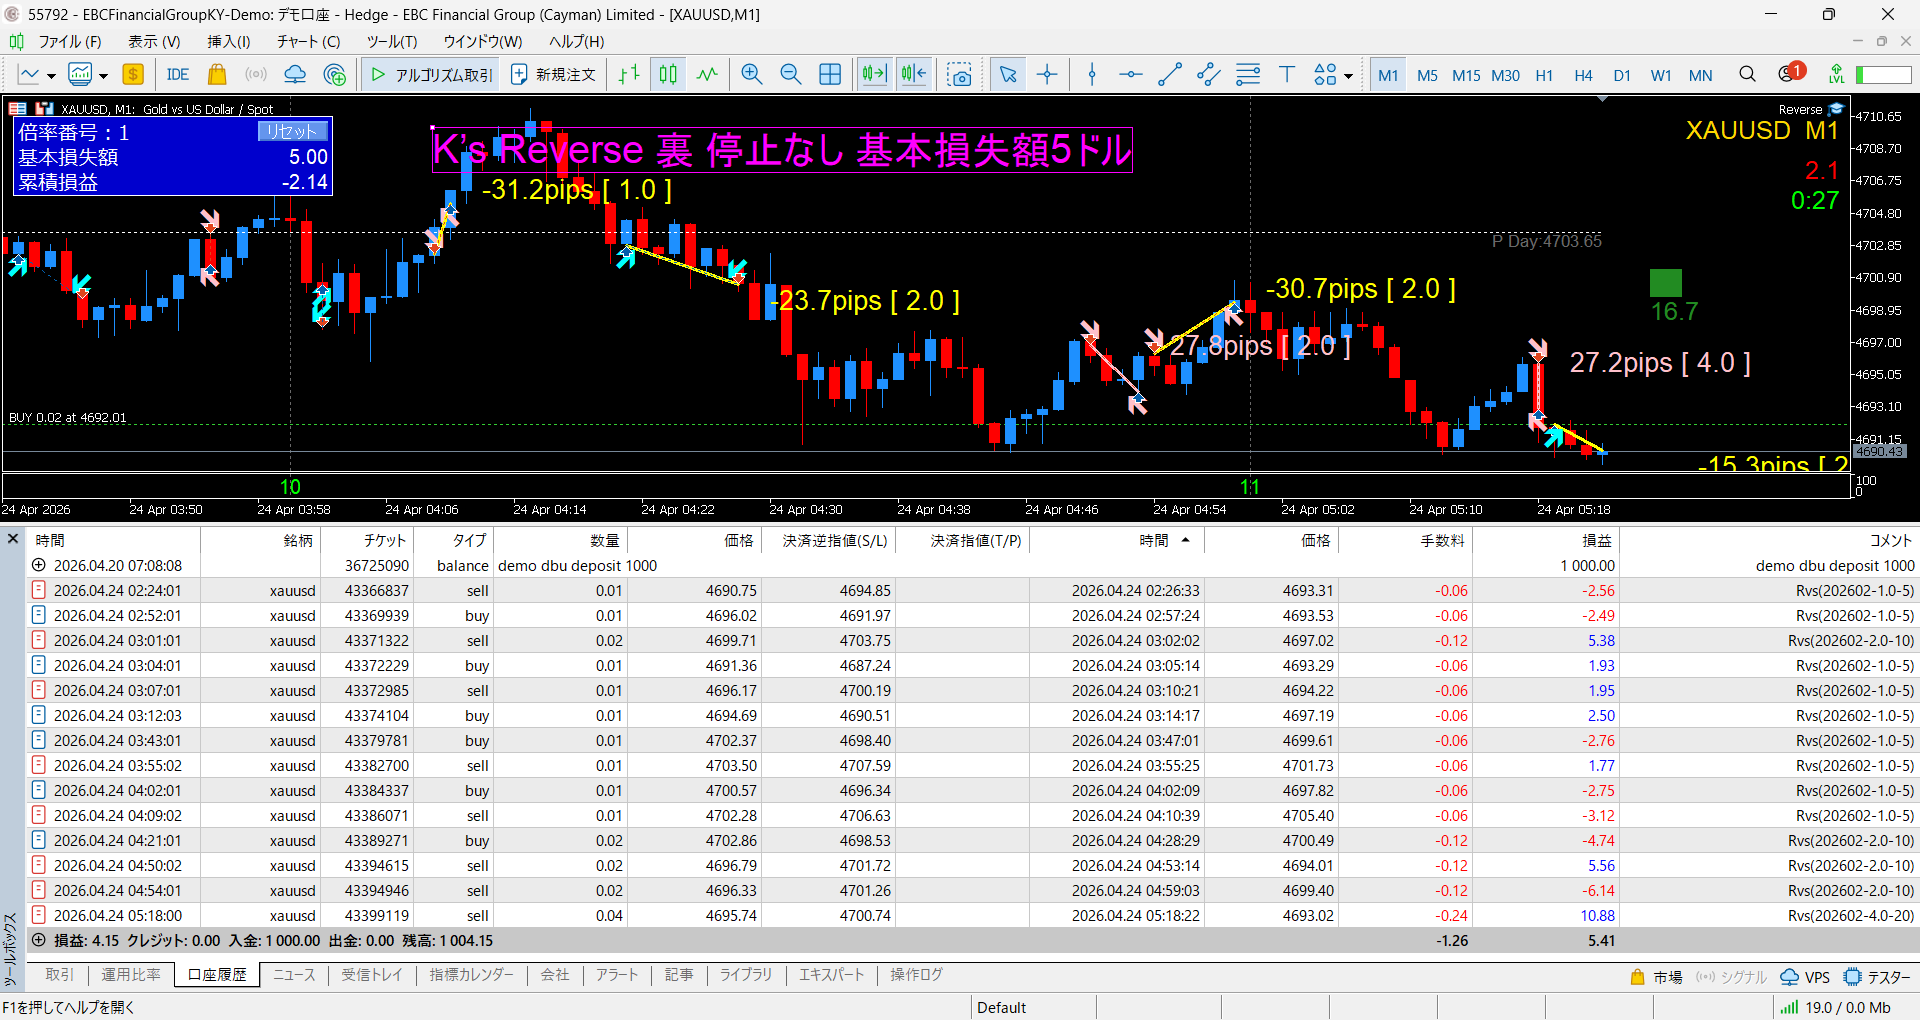Image resolution: width=1920 pixels, height=1020 pixels.
Task: Draw a trendline with the line tool
Action: (1169, 75)
